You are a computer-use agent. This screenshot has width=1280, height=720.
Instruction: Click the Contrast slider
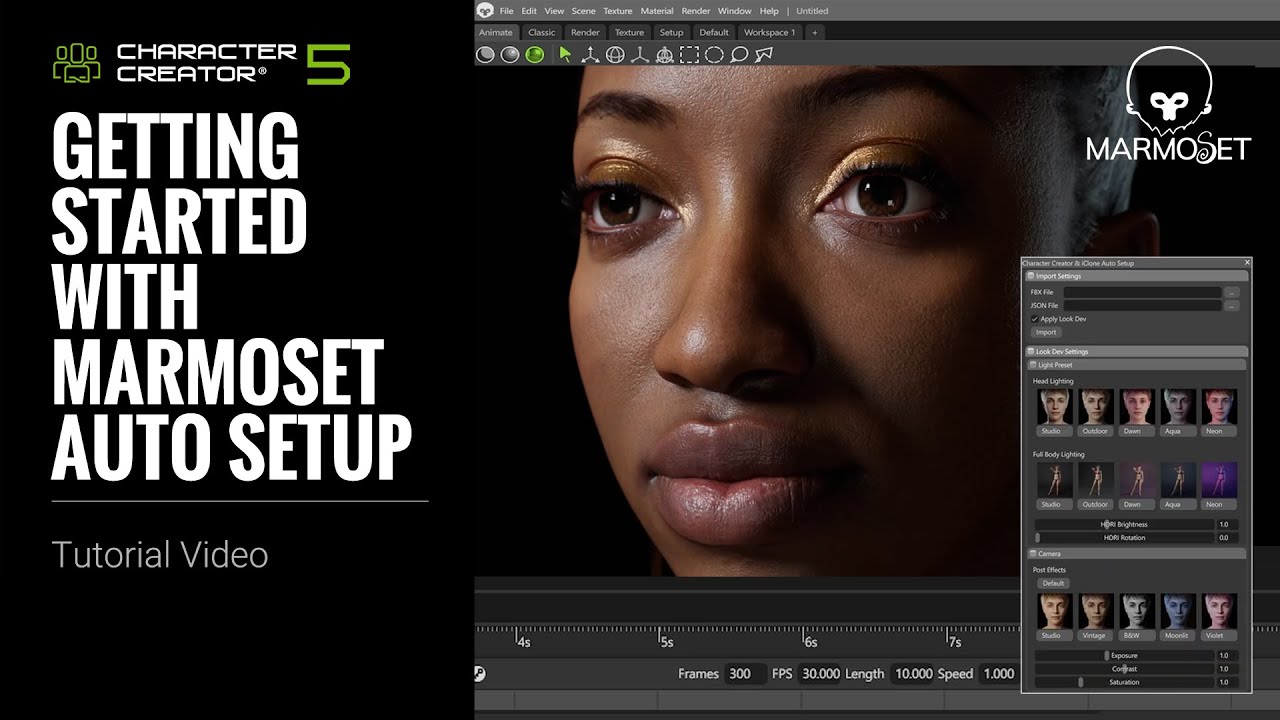click(x=1124, y=669)
